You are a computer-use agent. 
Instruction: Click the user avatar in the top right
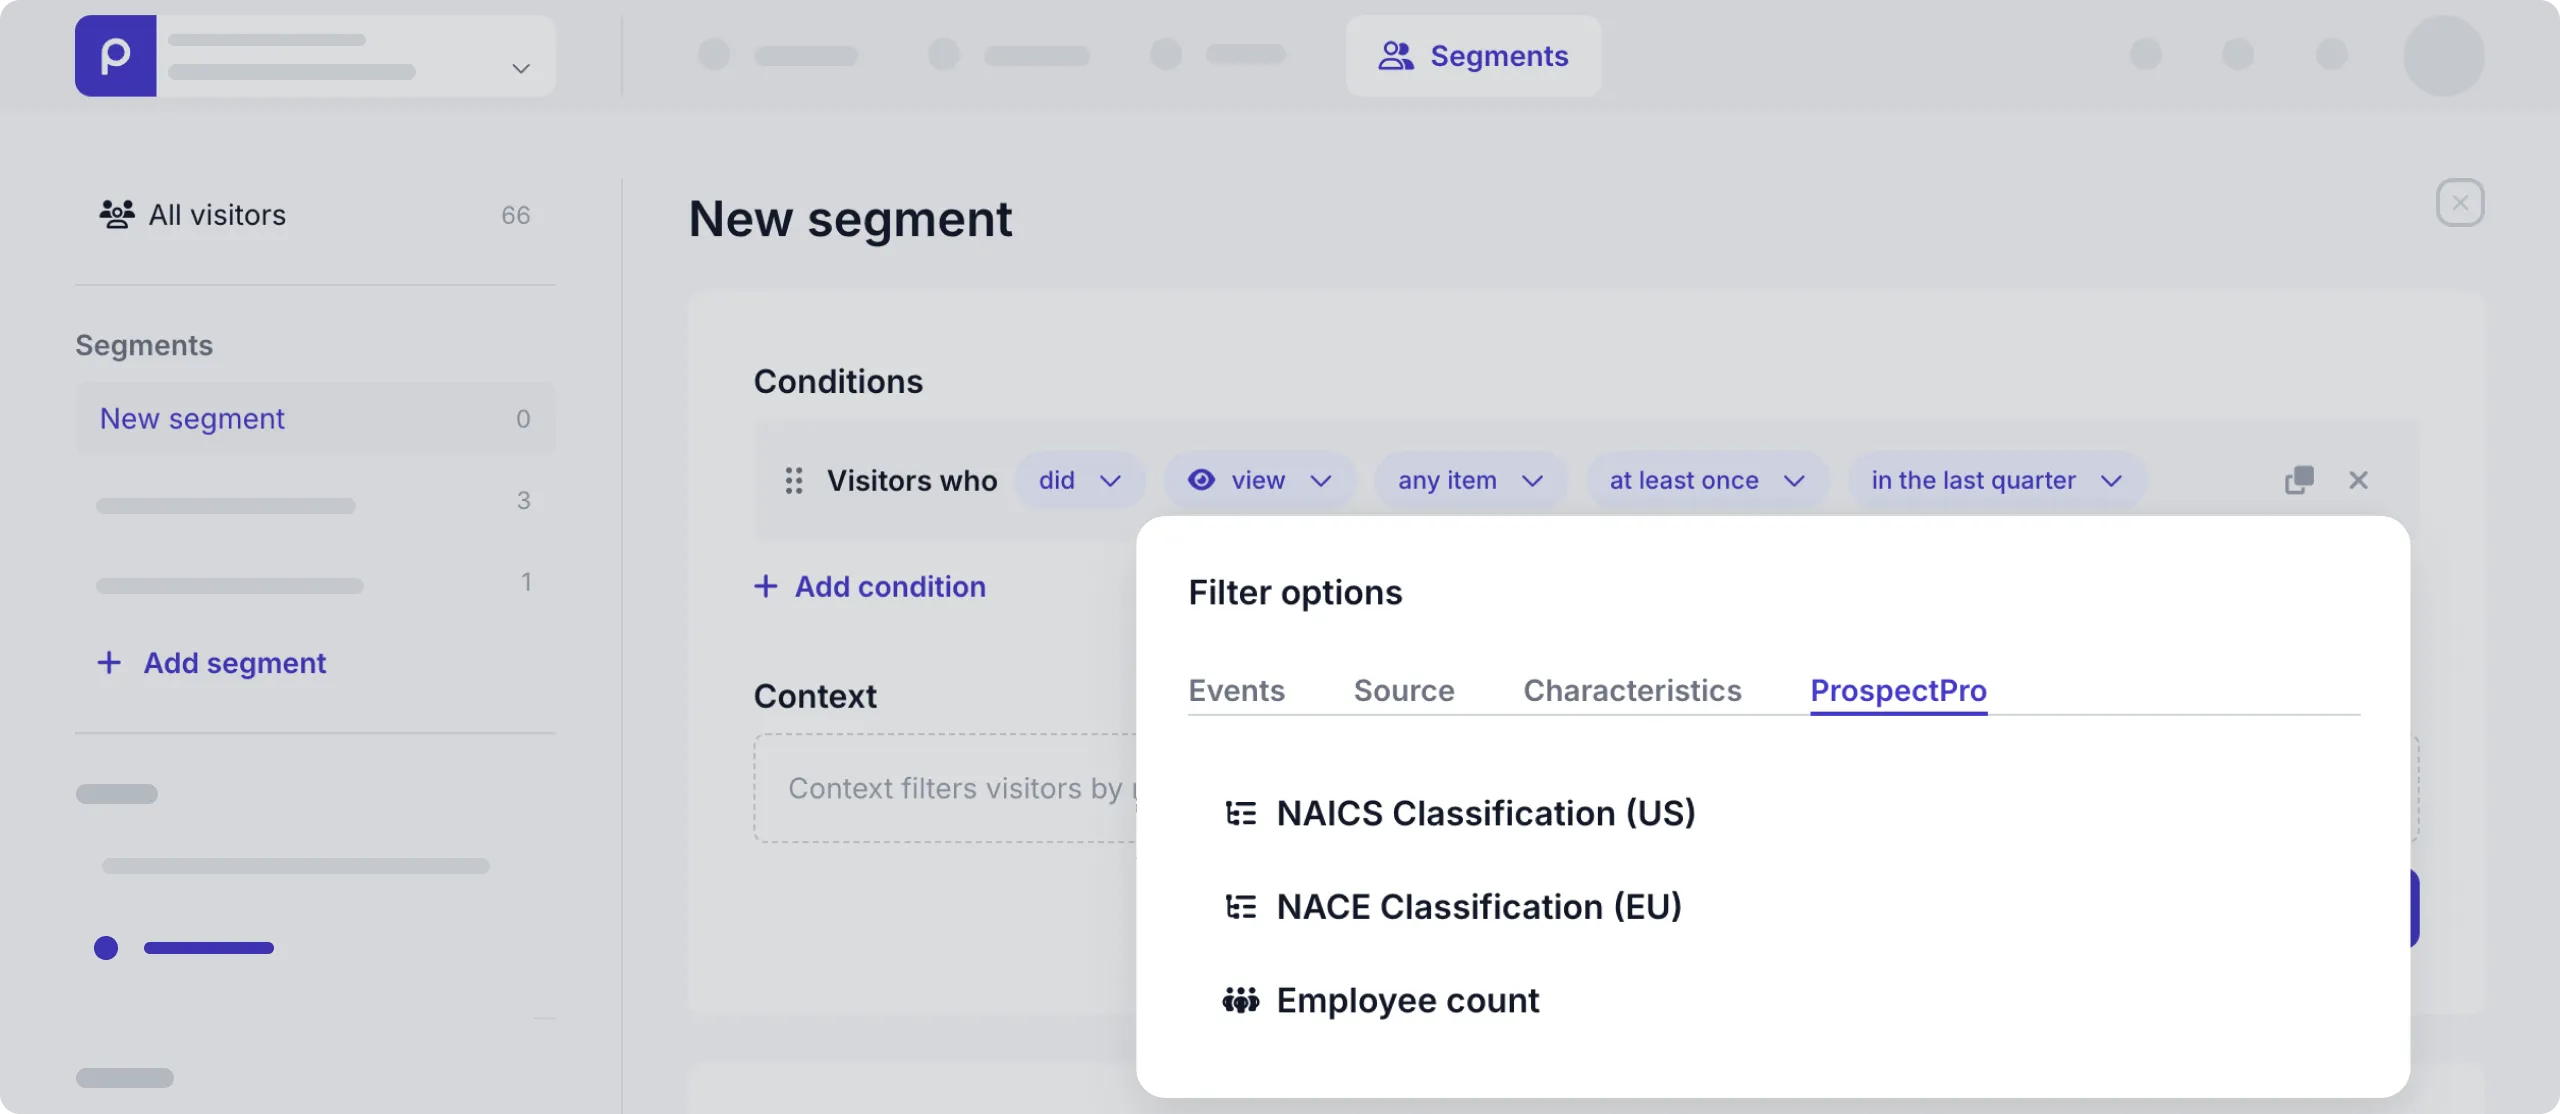2442,55
